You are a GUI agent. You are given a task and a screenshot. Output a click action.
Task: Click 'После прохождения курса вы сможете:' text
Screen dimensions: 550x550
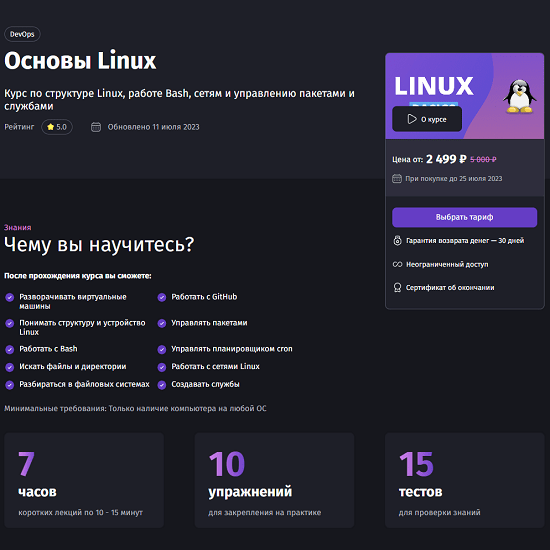[x=78, y=276]
